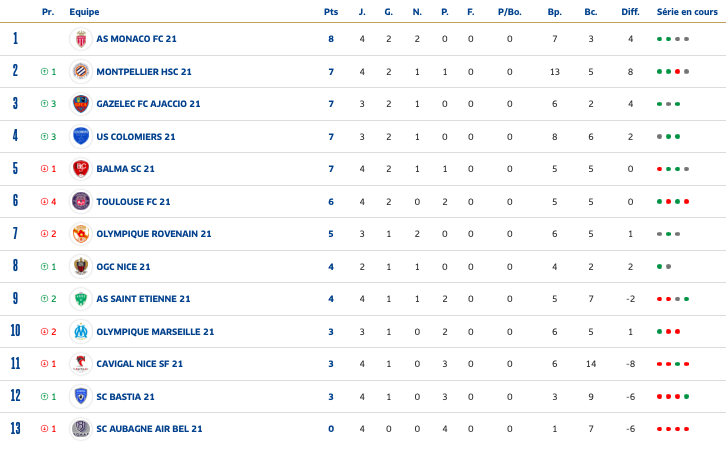
Task: Click the Toulouse FC purple crest
Action: 81,202
